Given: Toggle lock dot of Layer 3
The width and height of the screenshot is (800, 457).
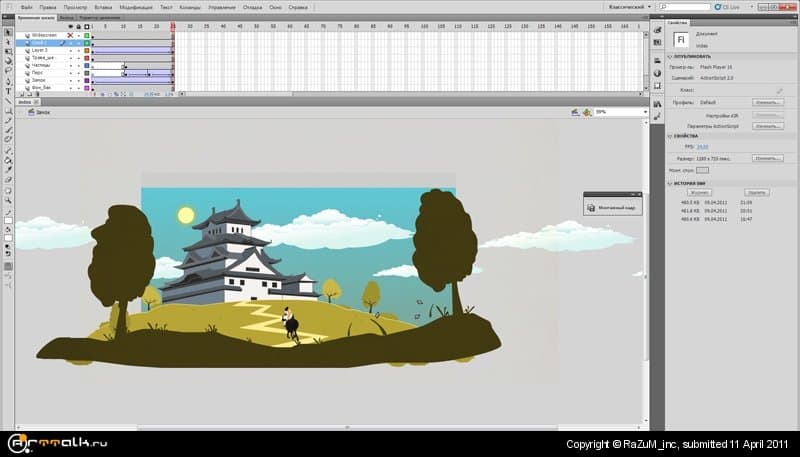Looking at the screenshot, I should (78, 50).
